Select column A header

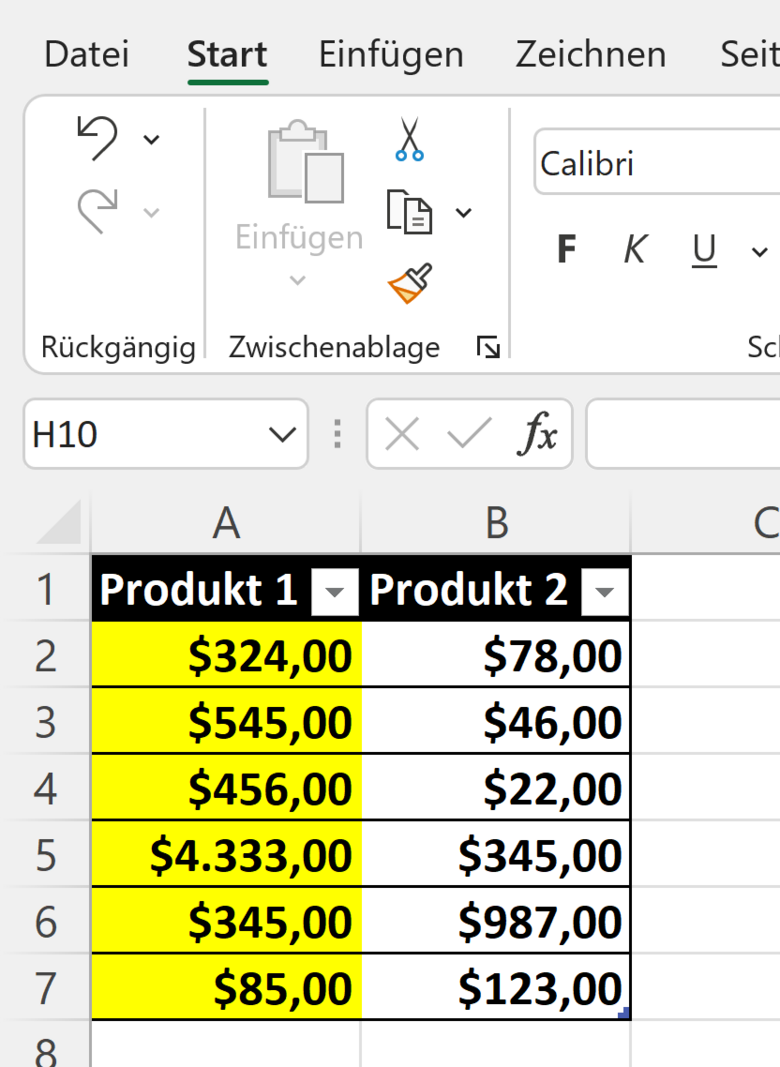click(226, 523)
